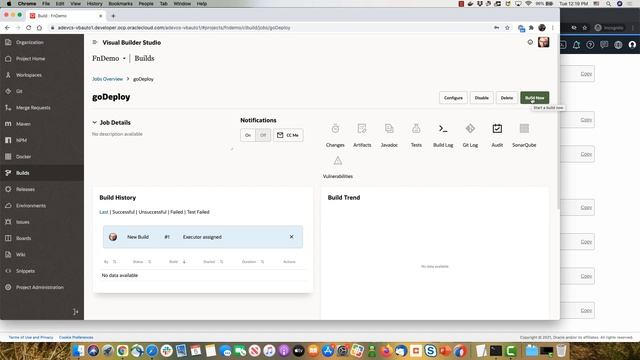Collapse the Job Details section
This screenshot has height=360, width=640.
94,122
